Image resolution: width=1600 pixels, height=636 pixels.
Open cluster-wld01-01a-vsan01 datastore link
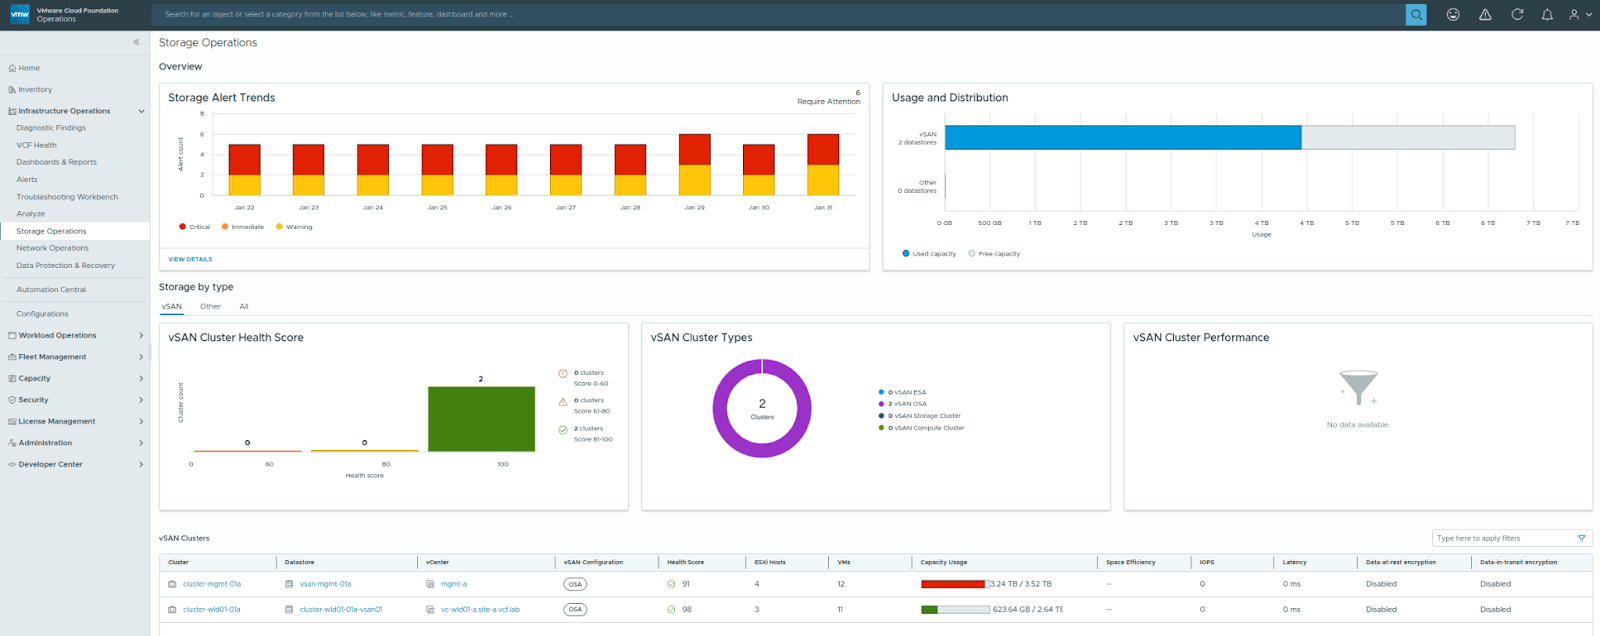[341, 610]
